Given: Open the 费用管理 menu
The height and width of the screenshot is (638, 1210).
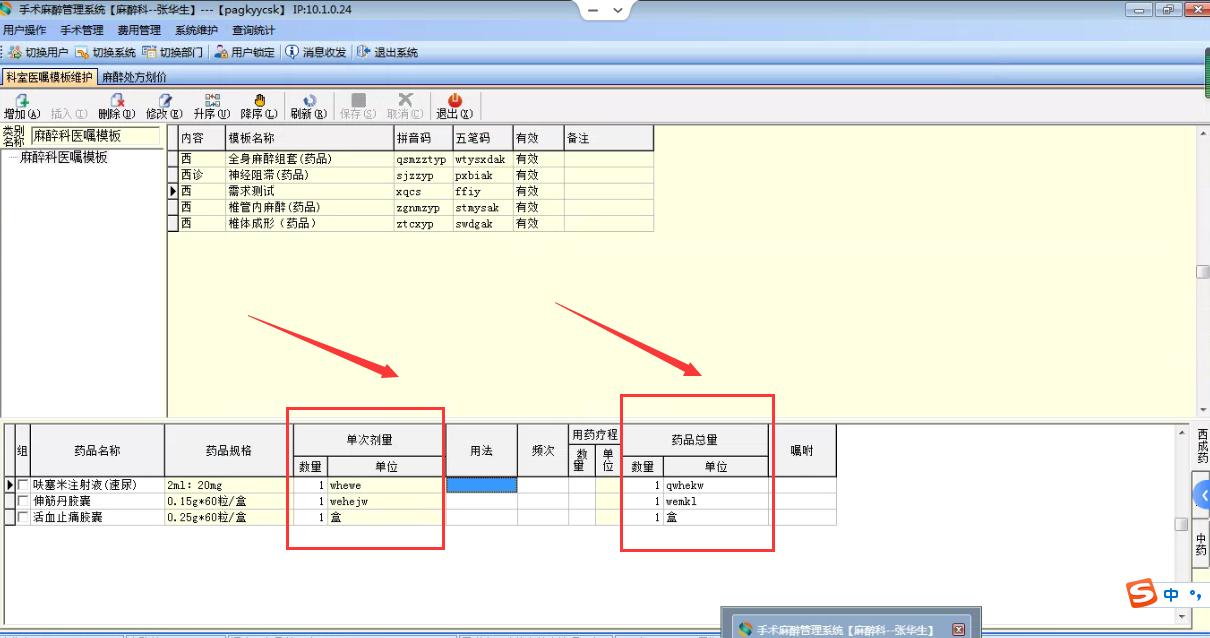Looking at the screenshot, I should (x=139, y=31).
